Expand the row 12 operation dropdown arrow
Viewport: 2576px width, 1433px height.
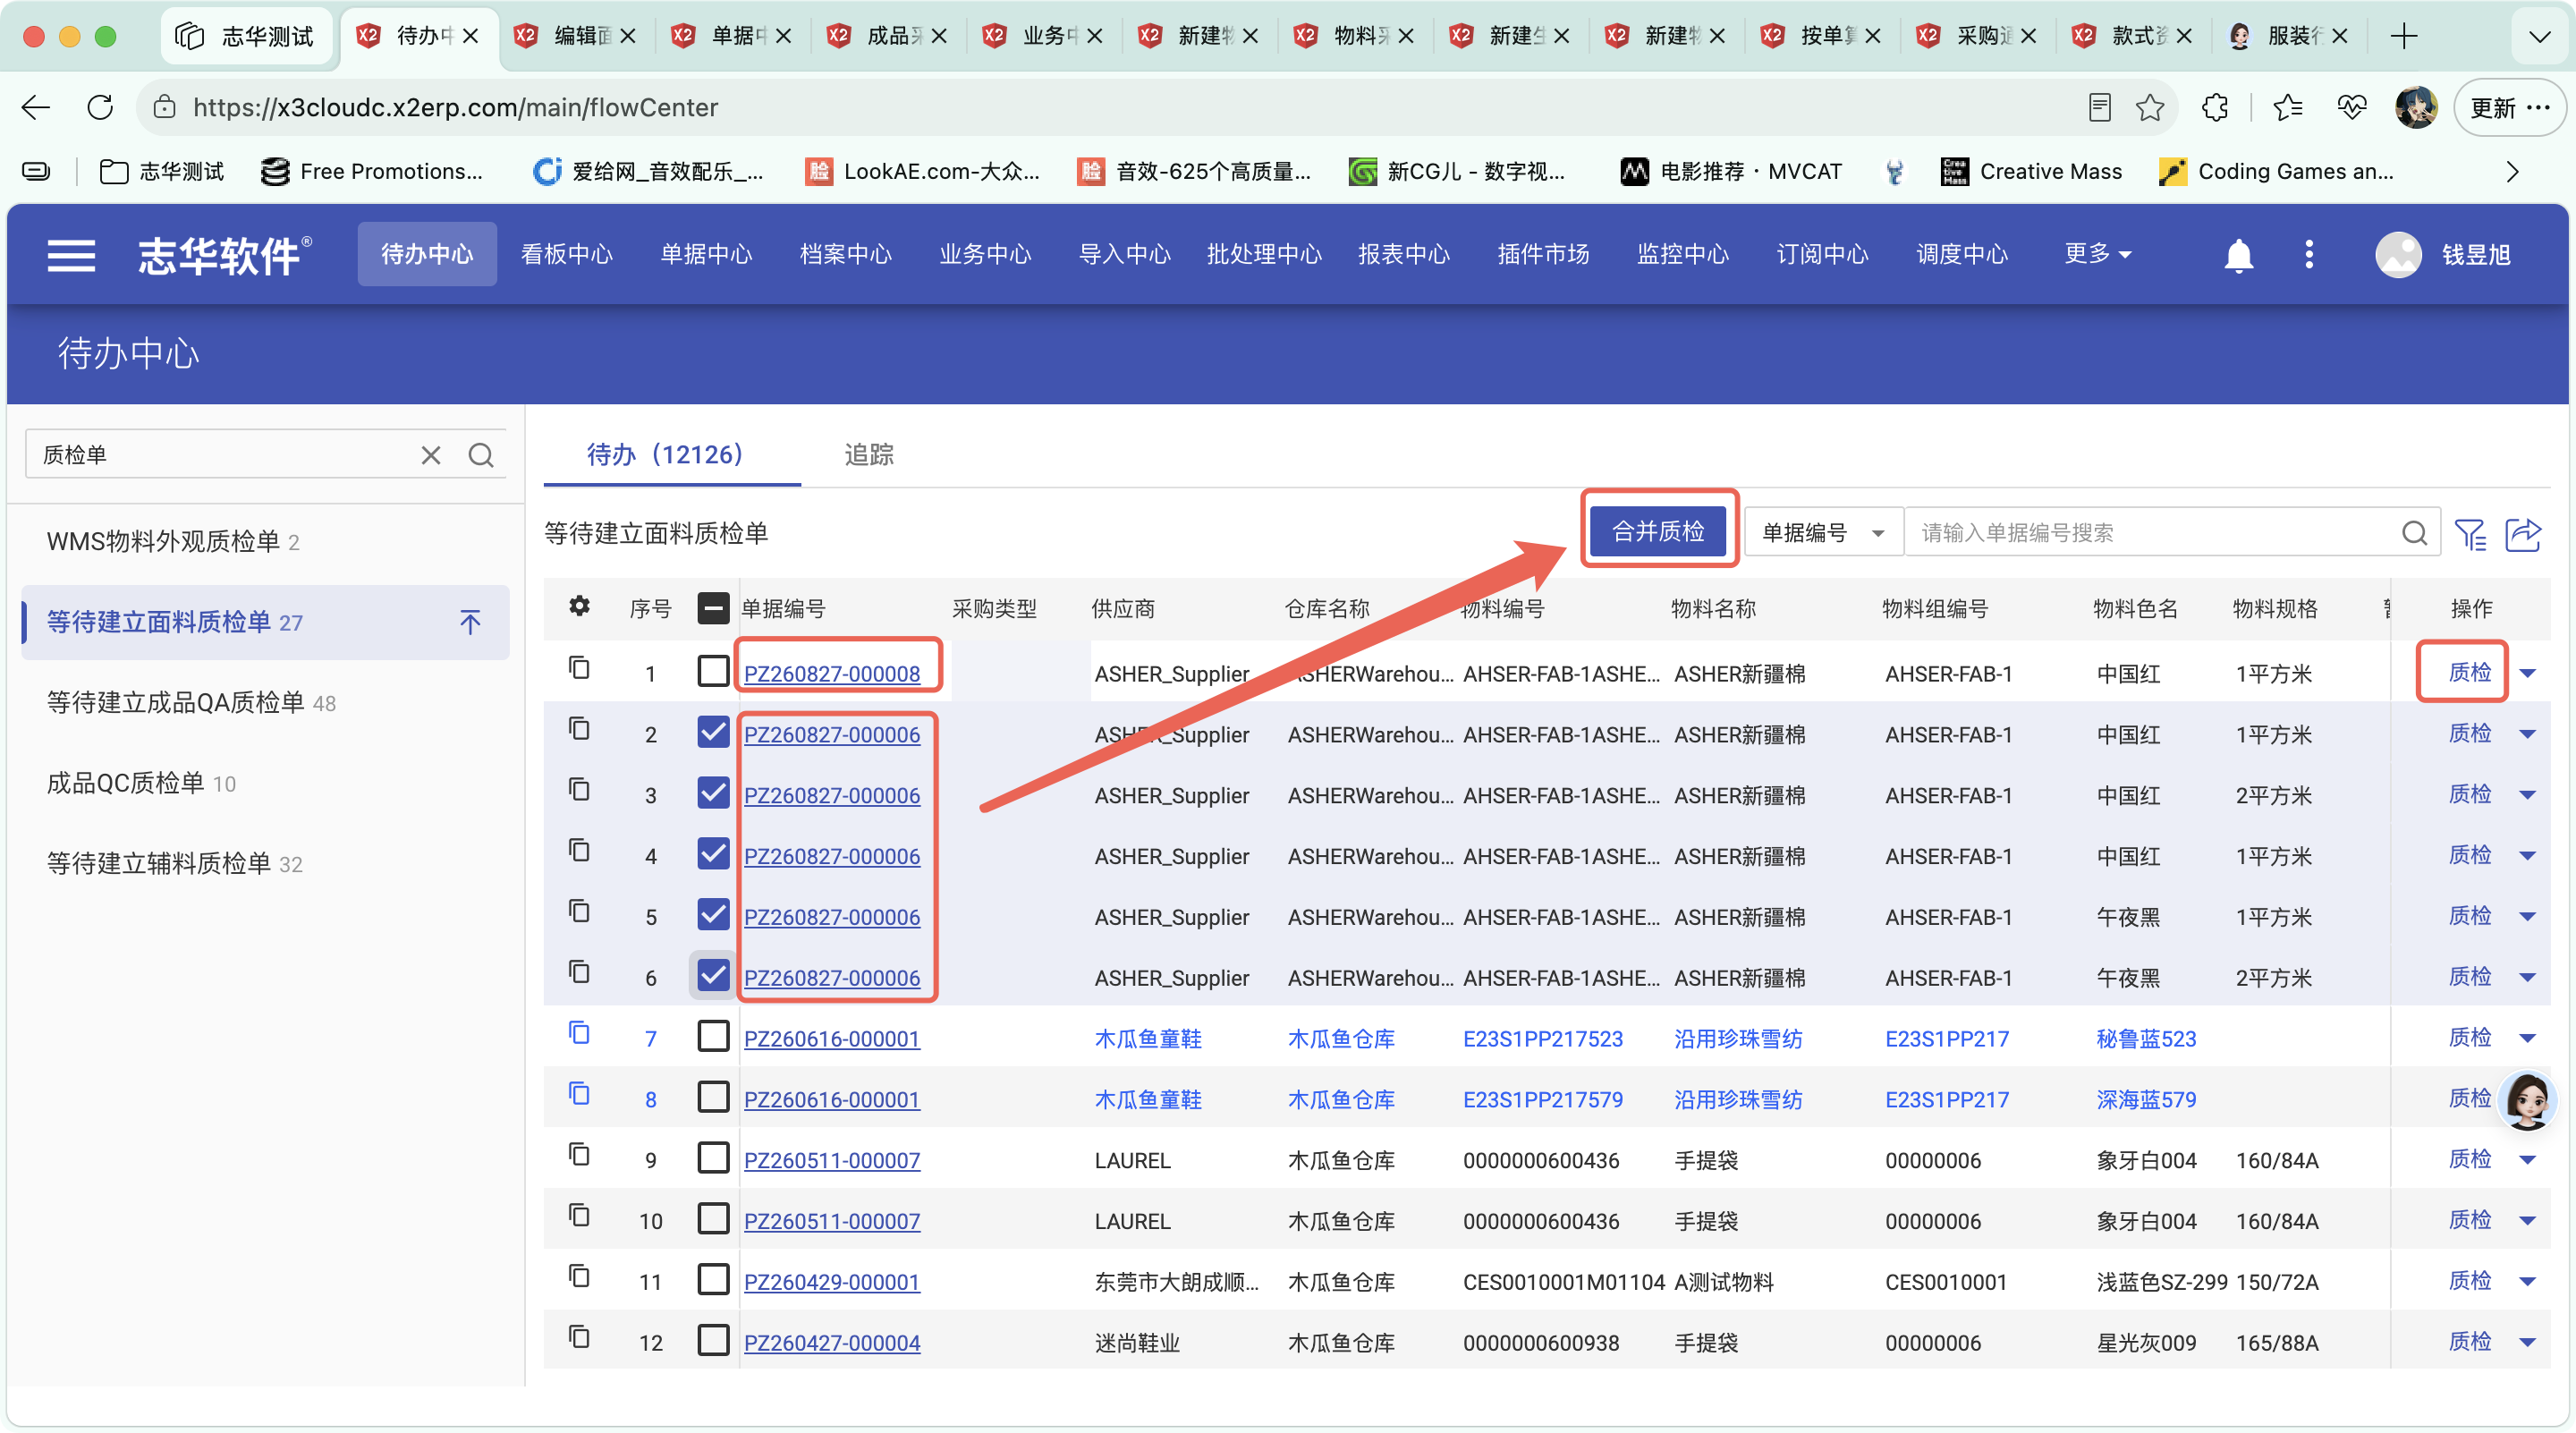point(2527,1342)
